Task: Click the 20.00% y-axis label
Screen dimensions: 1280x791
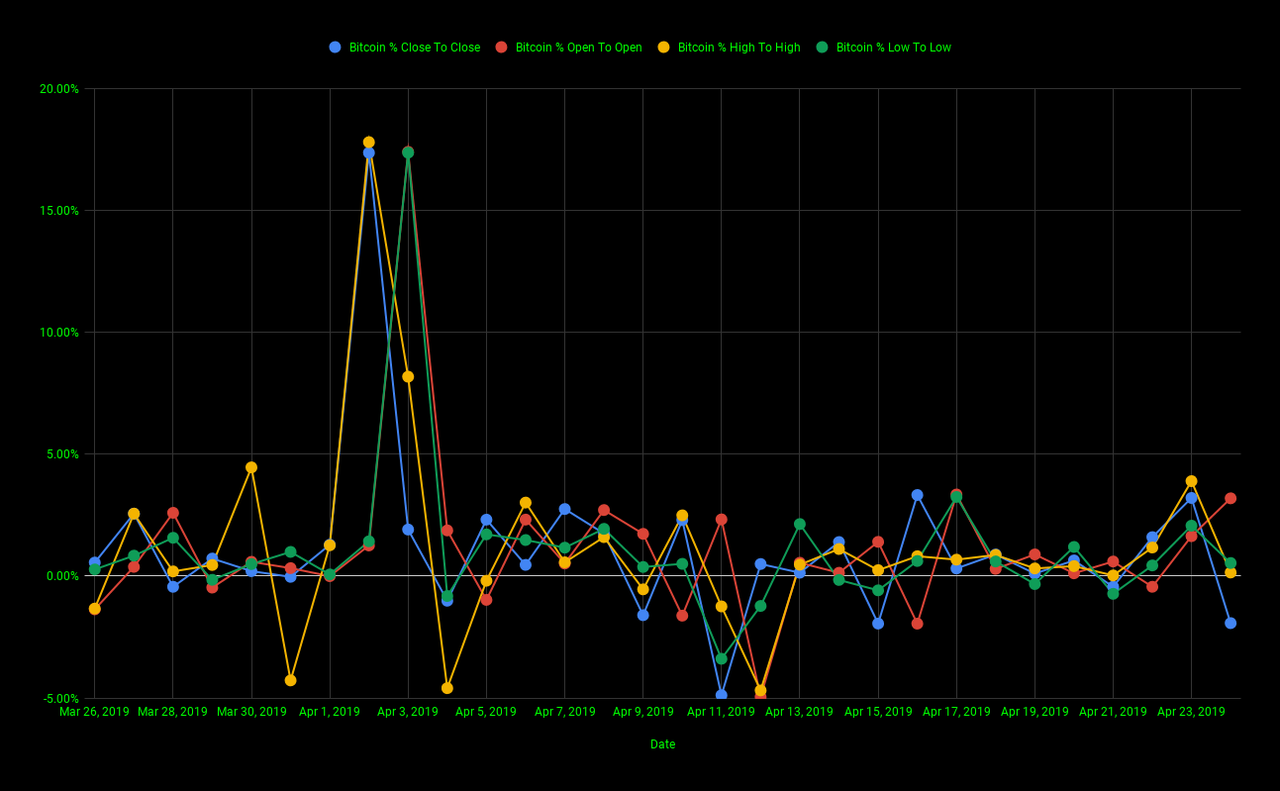Action: pos(59,88)
